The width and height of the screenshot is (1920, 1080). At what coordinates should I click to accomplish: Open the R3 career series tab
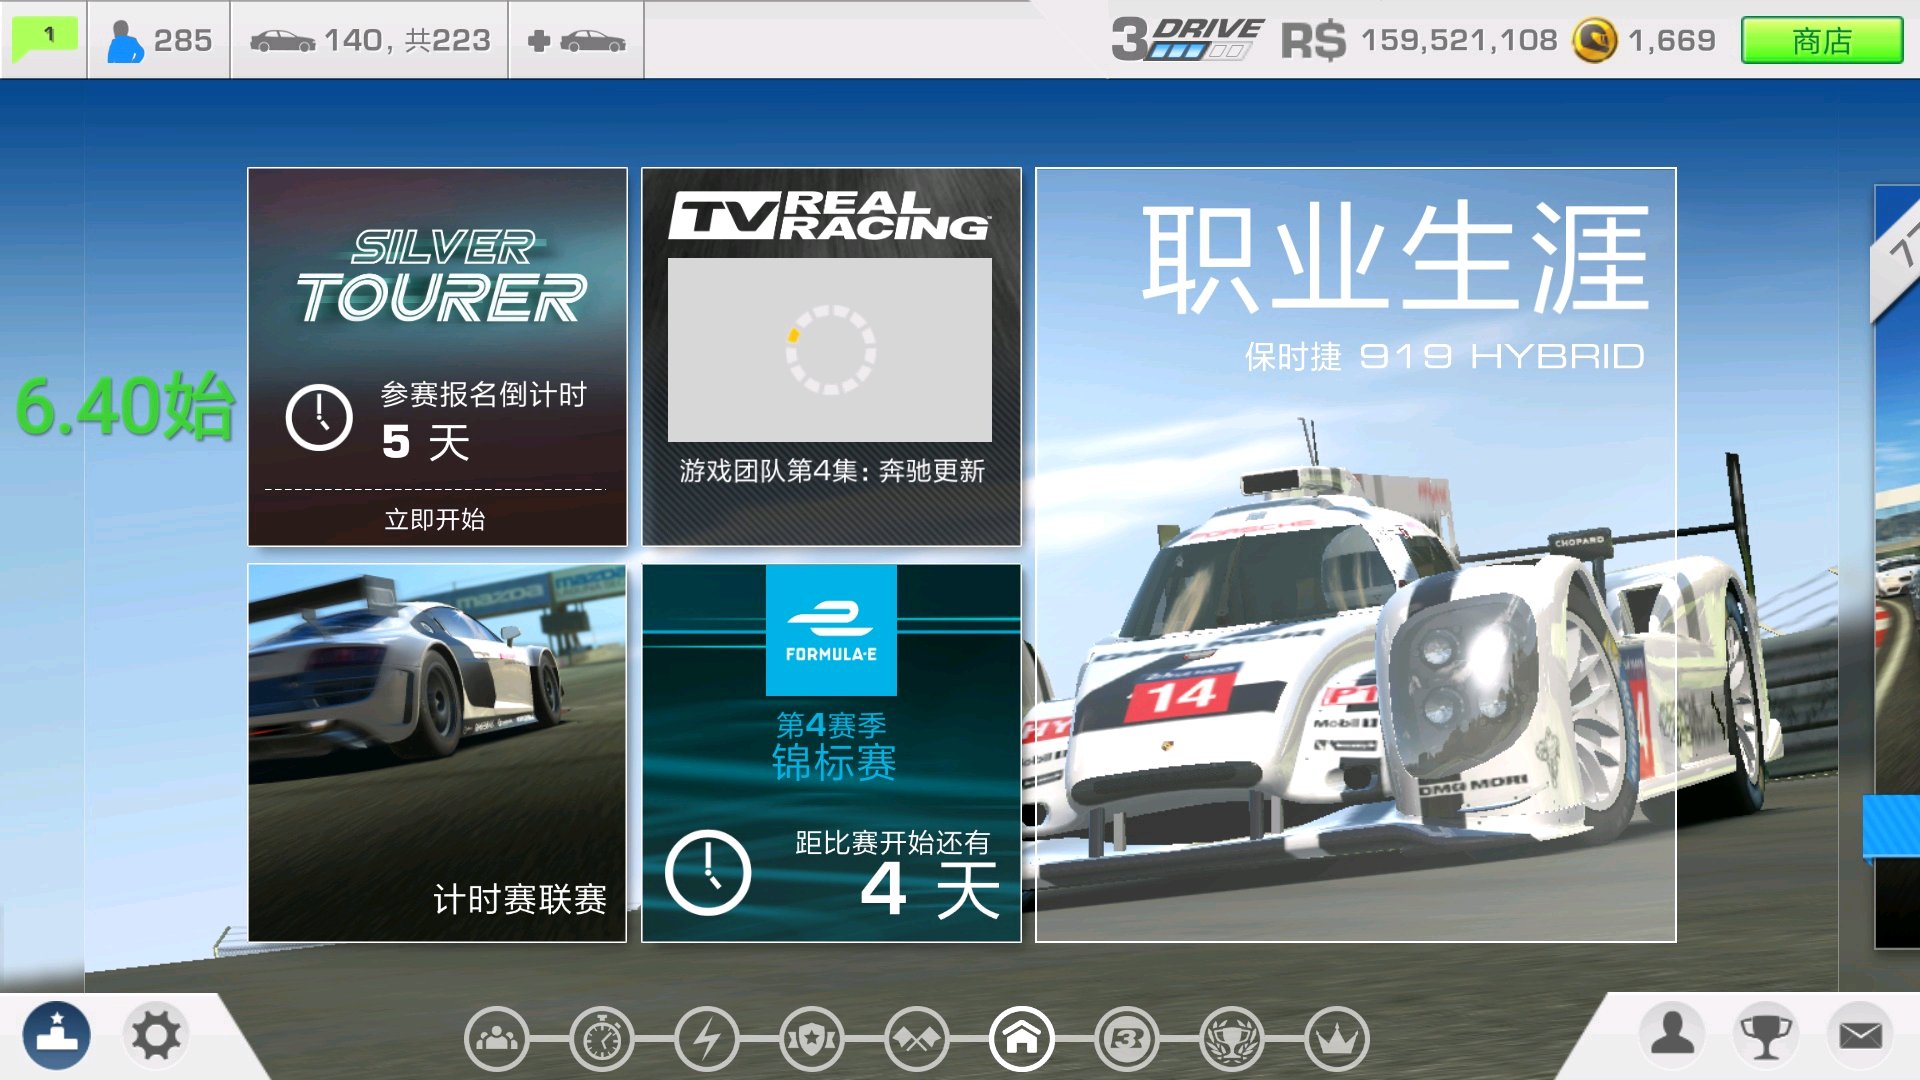[x=1127, y=1039]
